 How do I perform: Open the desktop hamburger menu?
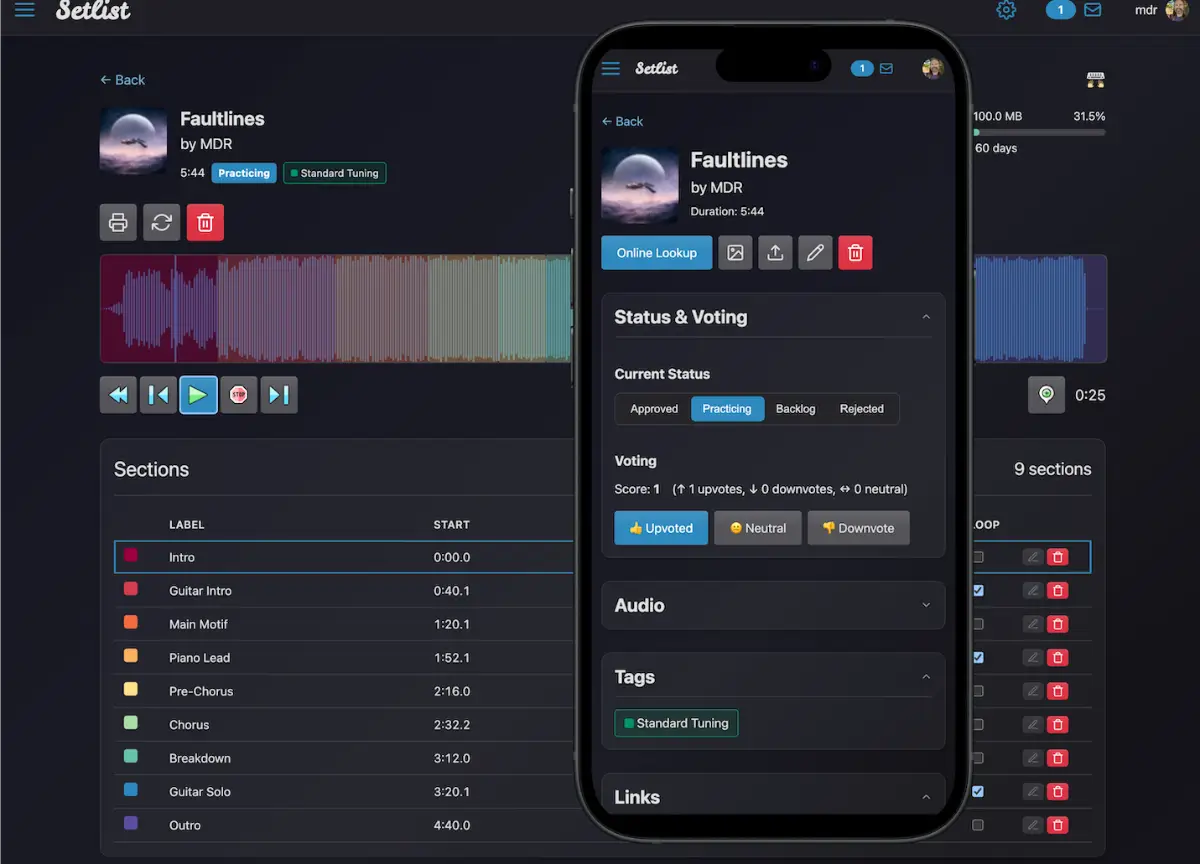pyautogui.click(x=25, y=10)
